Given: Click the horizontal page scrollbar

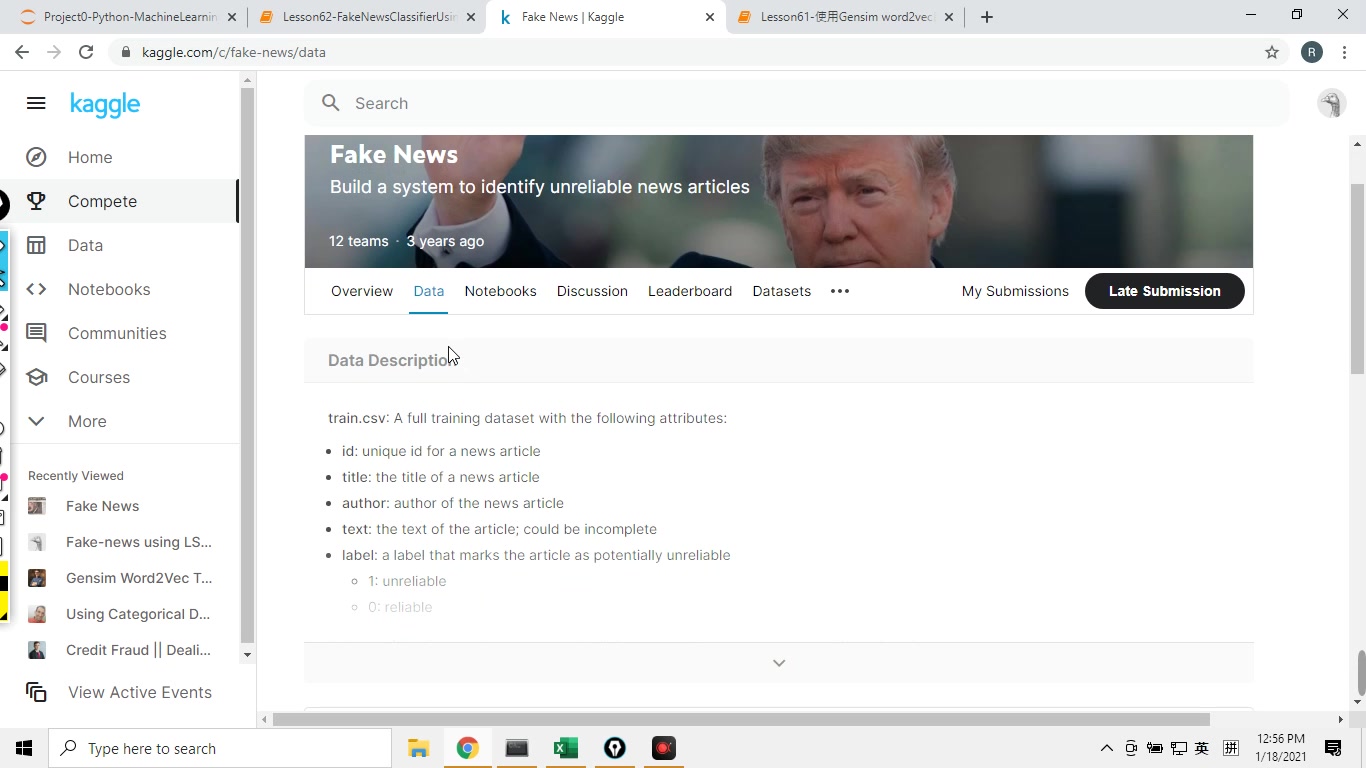Looking at the screenshot, I should [x=741, y=719].
